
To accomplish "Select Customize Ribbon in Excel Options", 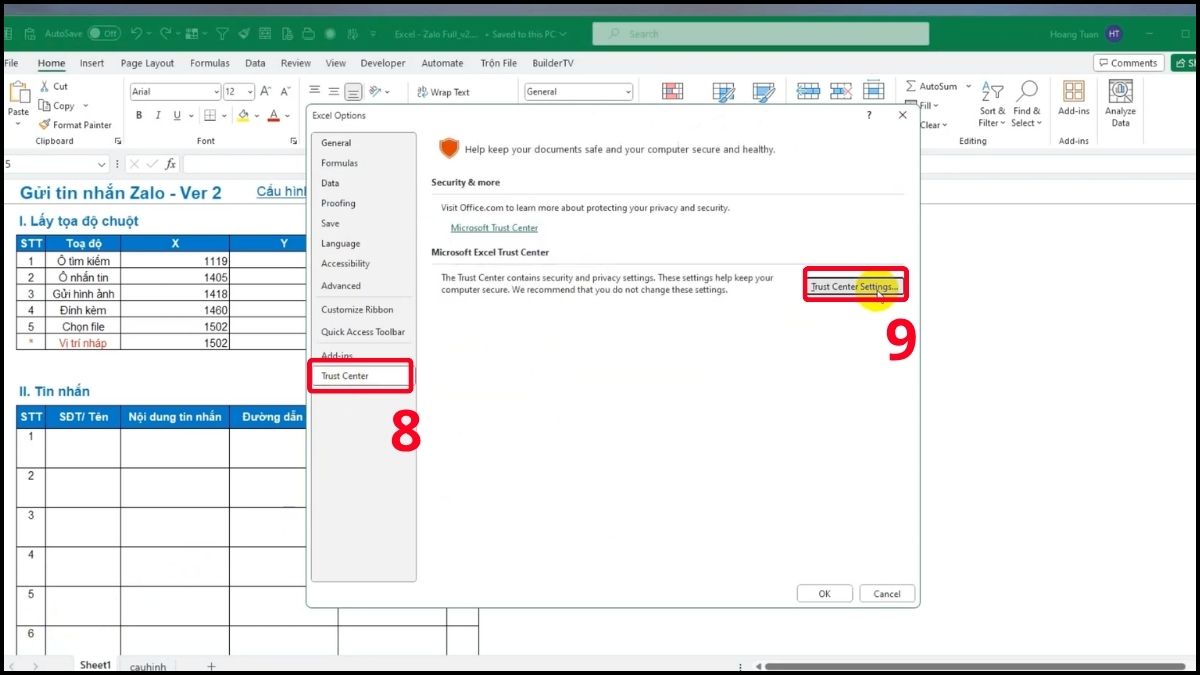I will 363,310.
